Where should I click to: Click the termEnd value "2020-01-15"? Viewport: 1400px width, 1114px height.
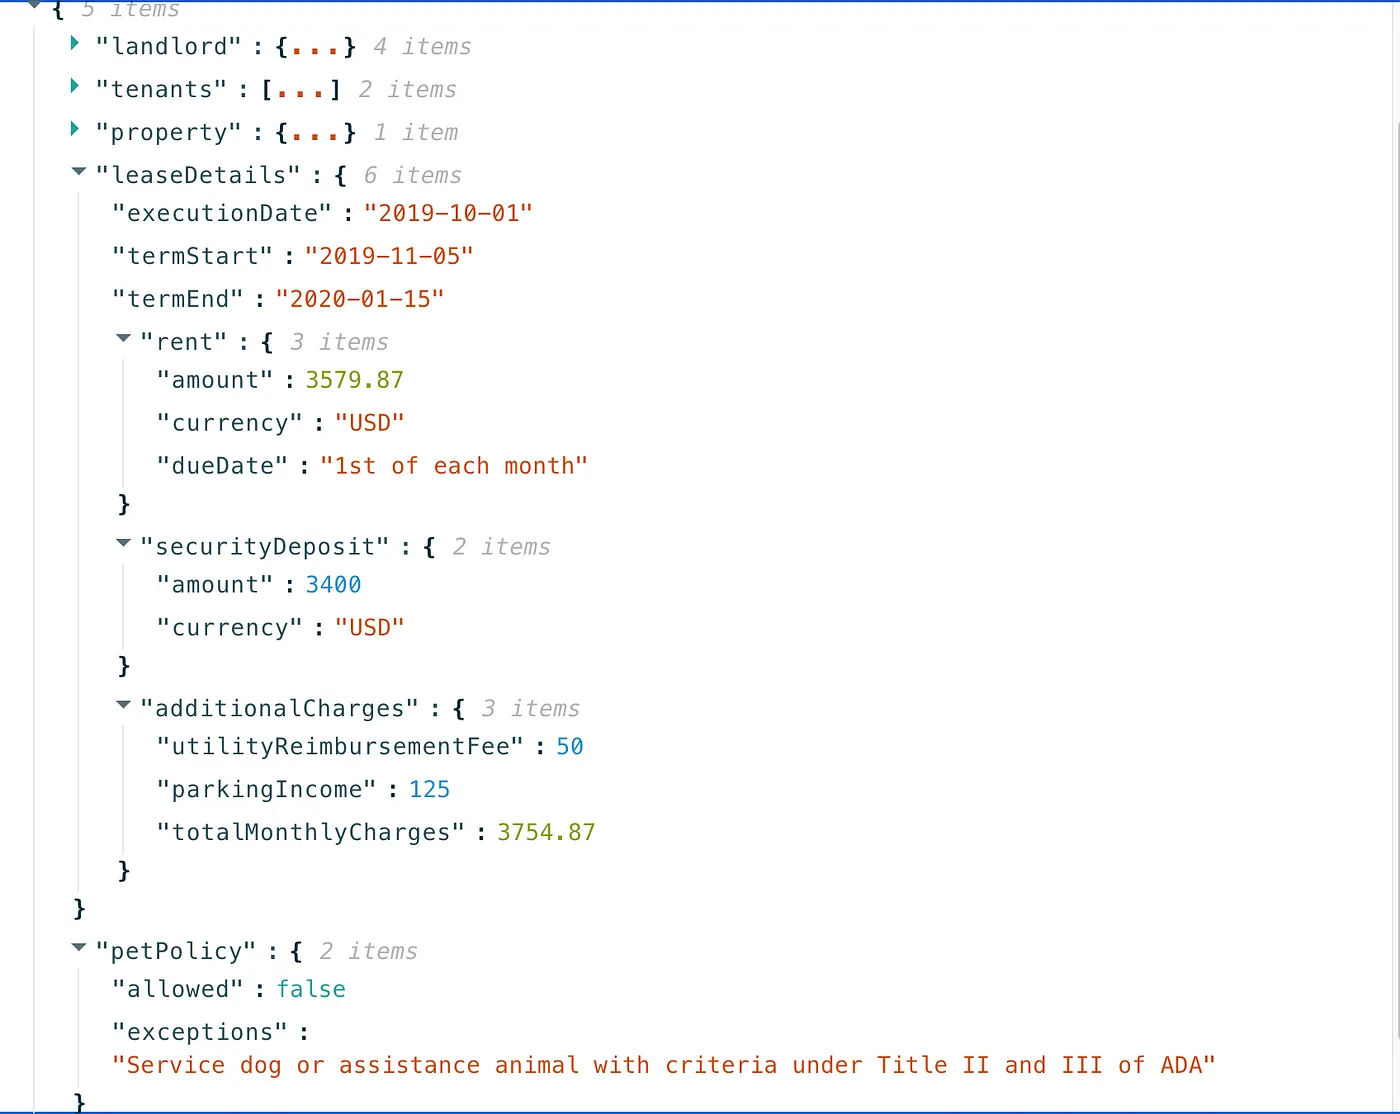[360, 299]
